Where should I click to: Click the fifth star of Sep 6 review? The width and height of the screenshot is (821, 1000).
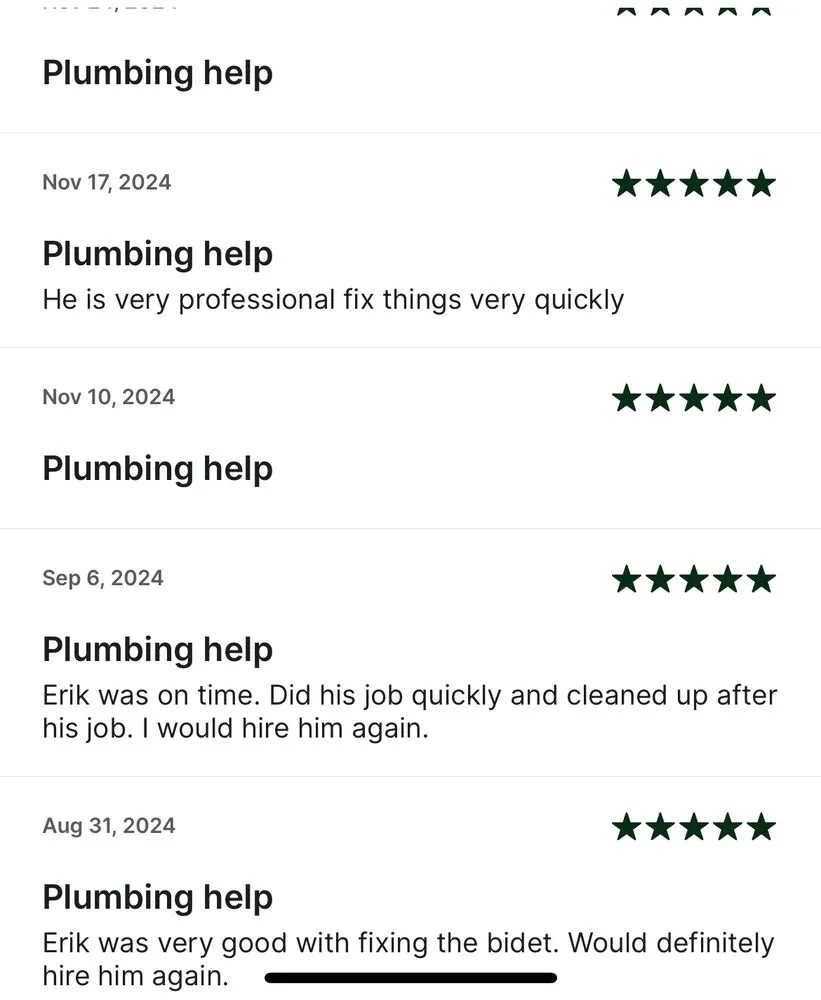point(761,579)
